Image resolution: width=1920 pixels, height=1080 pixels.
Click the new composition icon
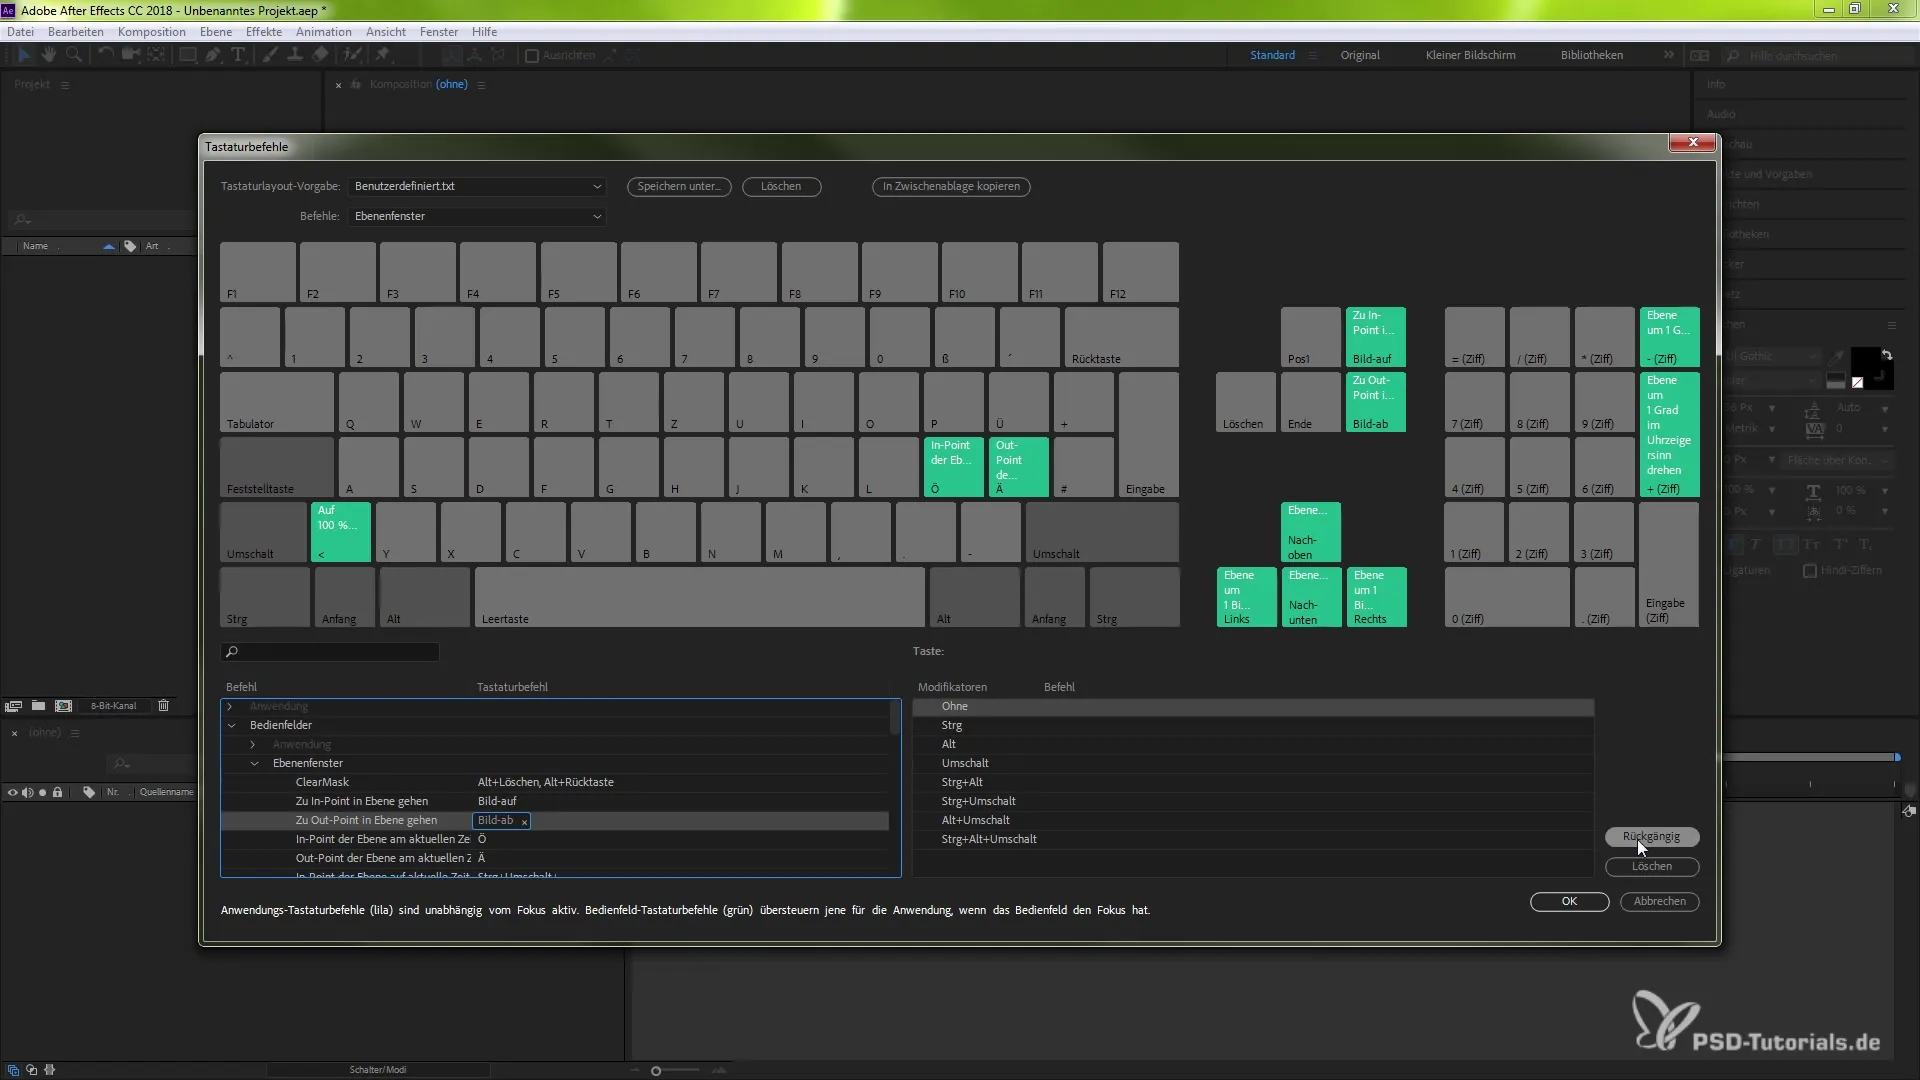point(63,706)
